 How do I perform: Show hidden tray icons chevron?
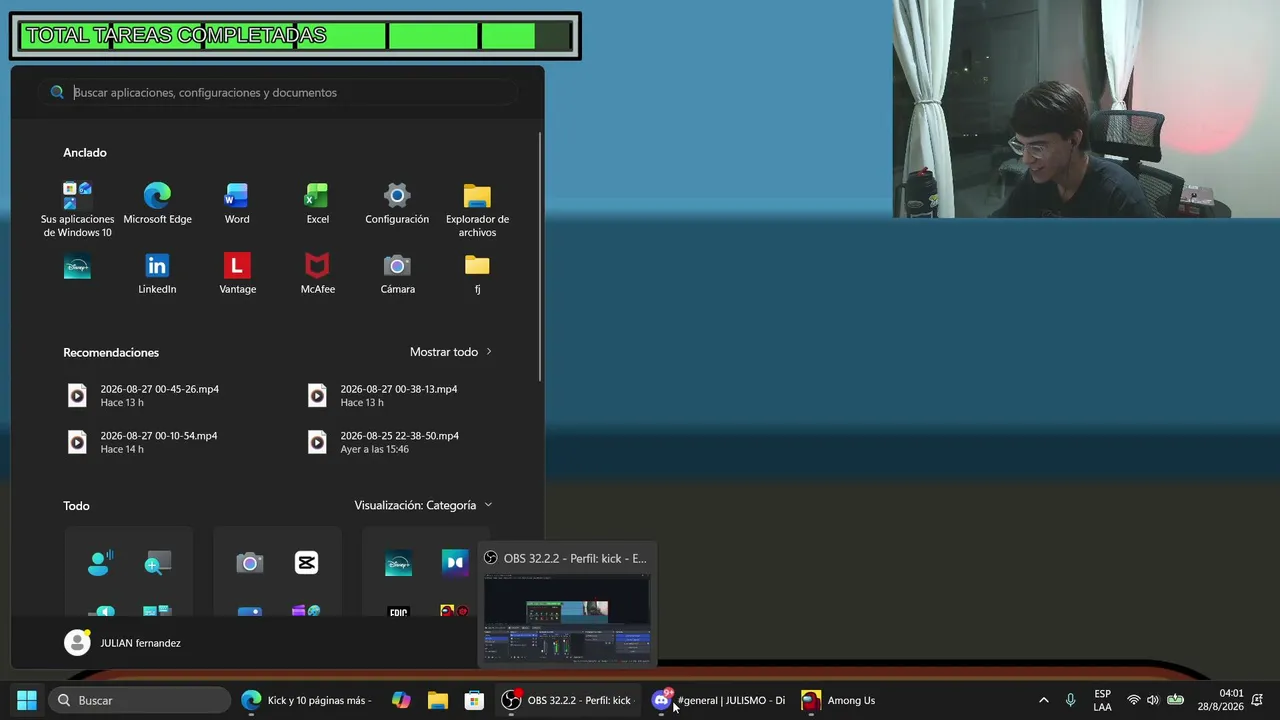tap(1044, 700)
